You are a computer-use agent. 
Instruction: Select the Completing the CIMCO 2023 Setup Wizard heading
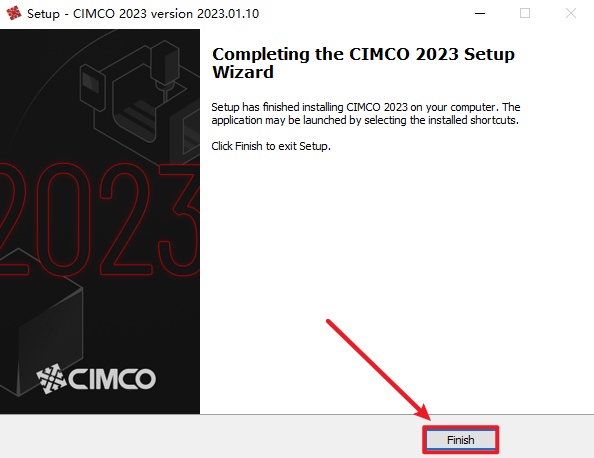pos(363,63)
